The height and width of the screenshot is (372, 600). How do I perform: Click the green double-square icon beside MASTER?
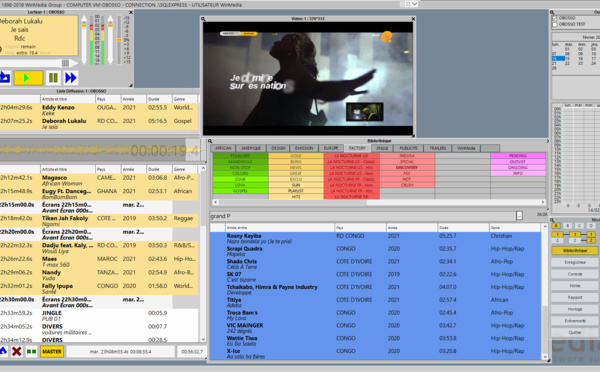pos(31,351)
